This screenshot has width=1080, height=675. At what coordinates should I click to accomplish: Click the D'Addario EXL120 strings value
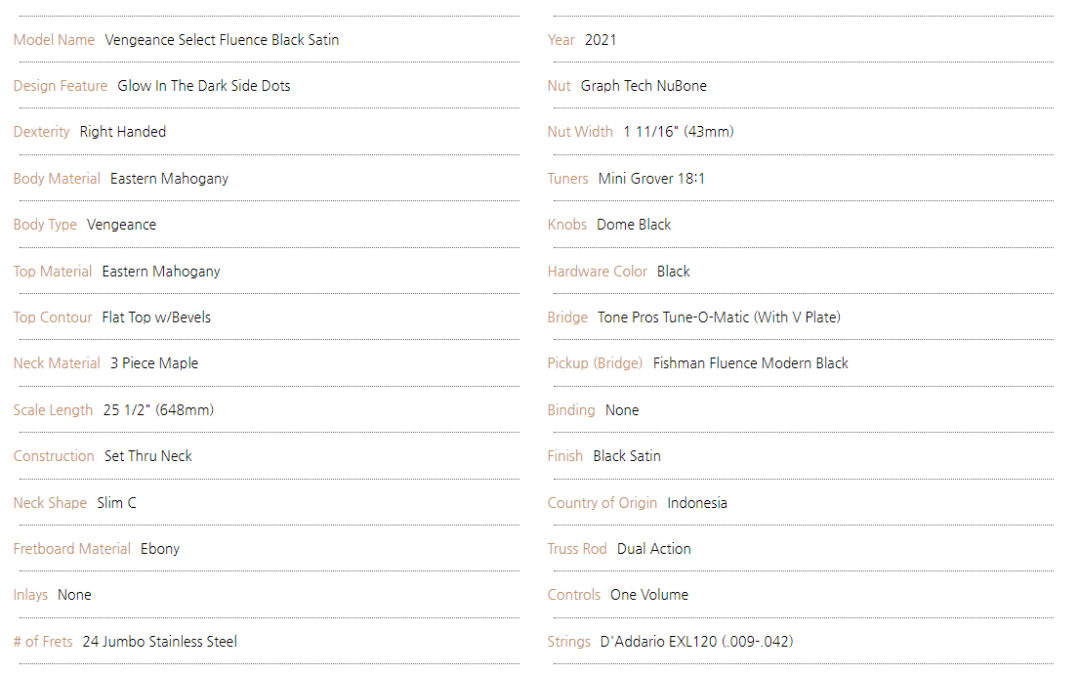click(x=696, y=642)
